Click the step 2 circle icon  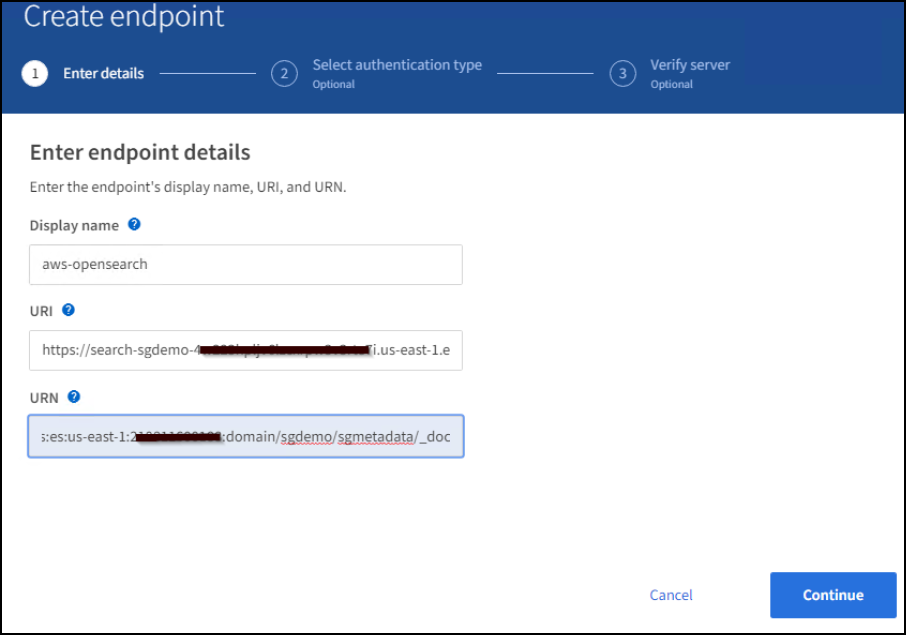click(284, 74)
